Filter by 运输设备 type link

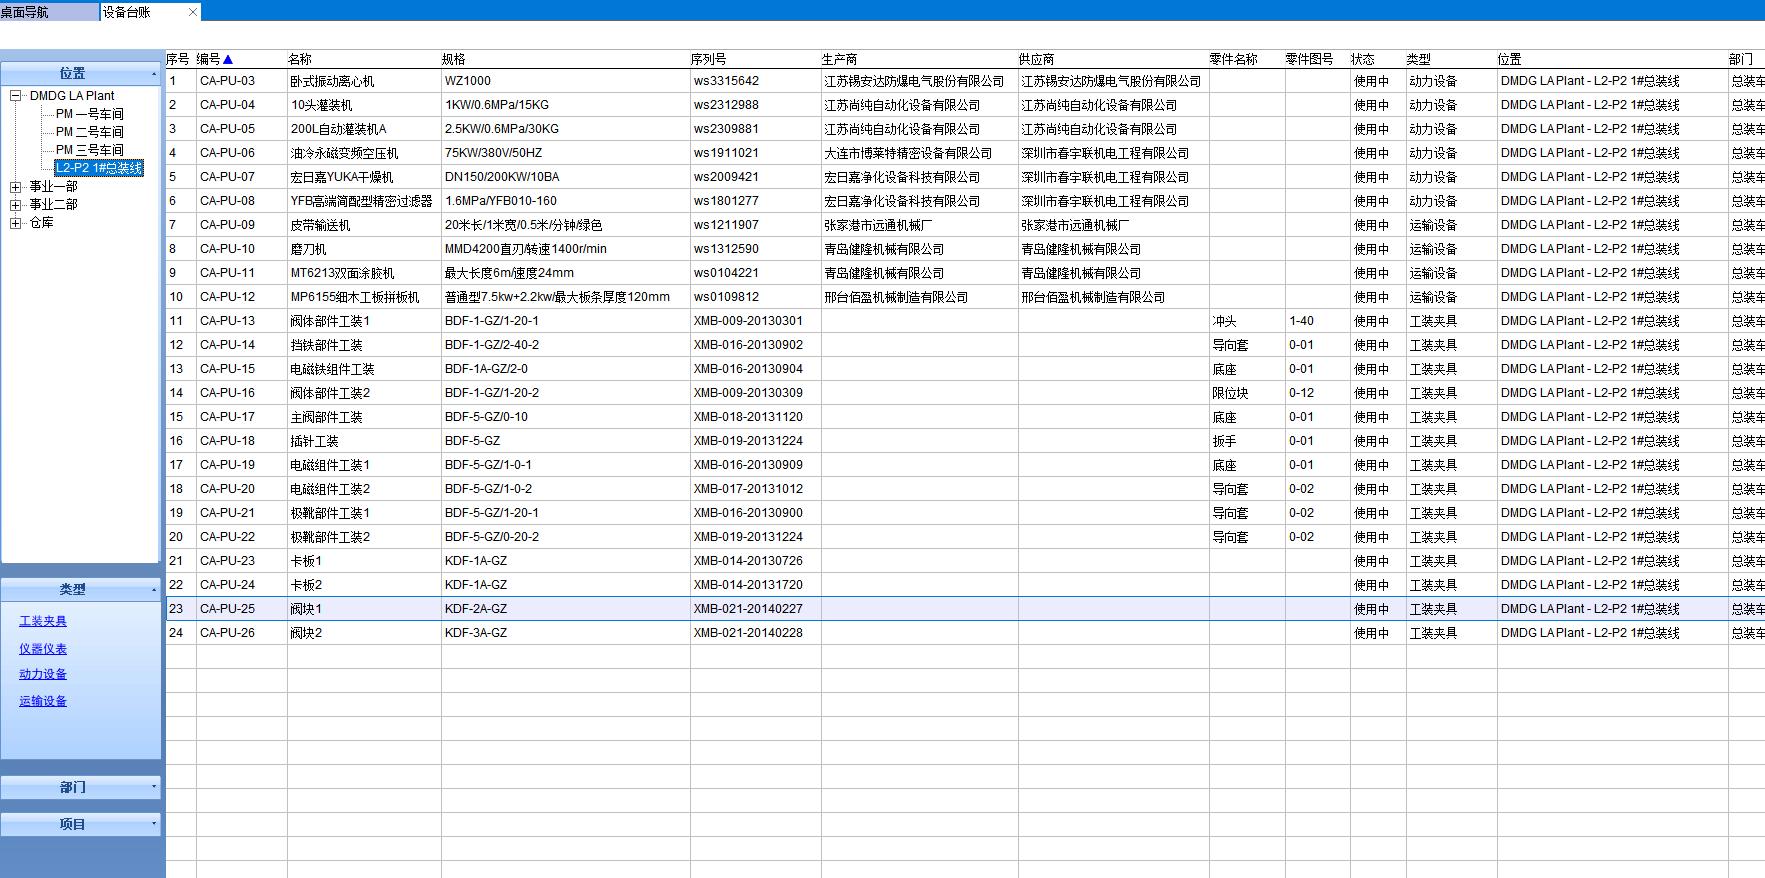pos(43,701)
